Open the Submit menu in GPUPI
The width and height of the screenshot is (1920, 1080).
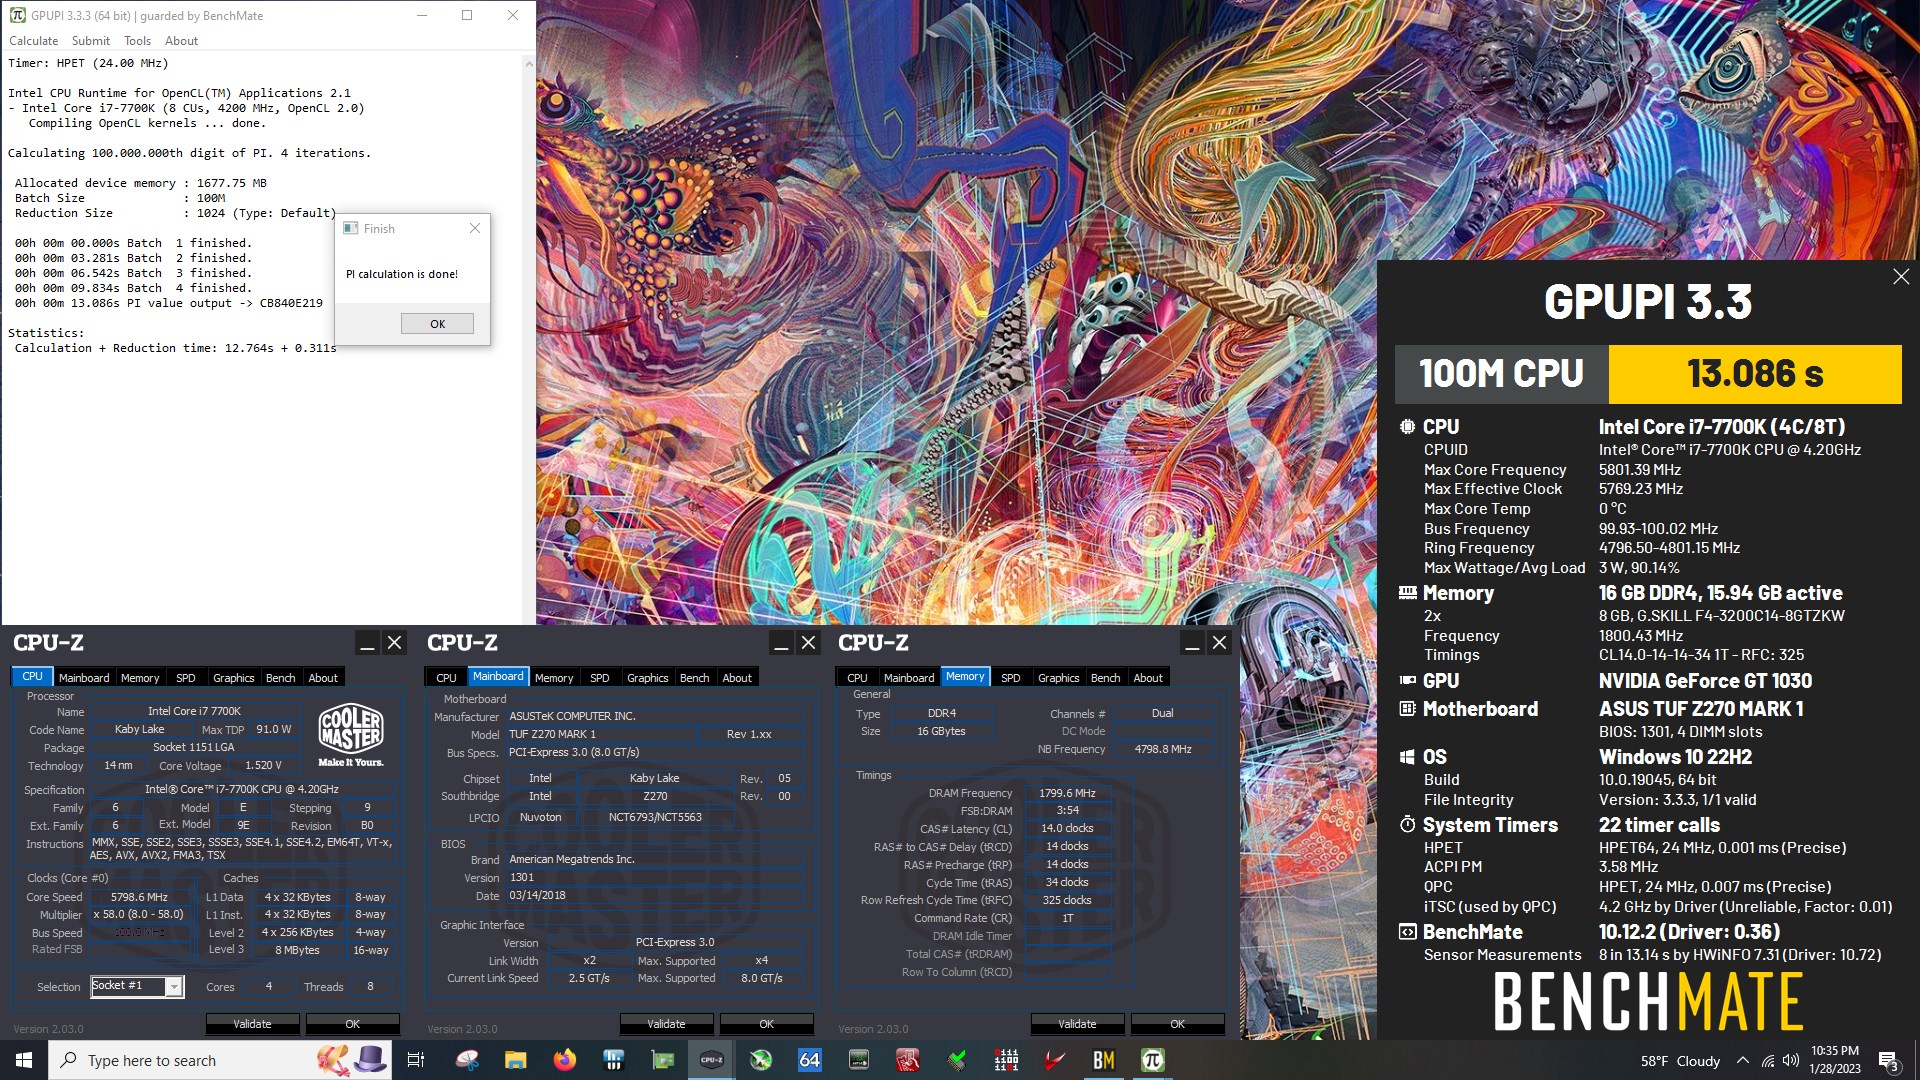91,41
